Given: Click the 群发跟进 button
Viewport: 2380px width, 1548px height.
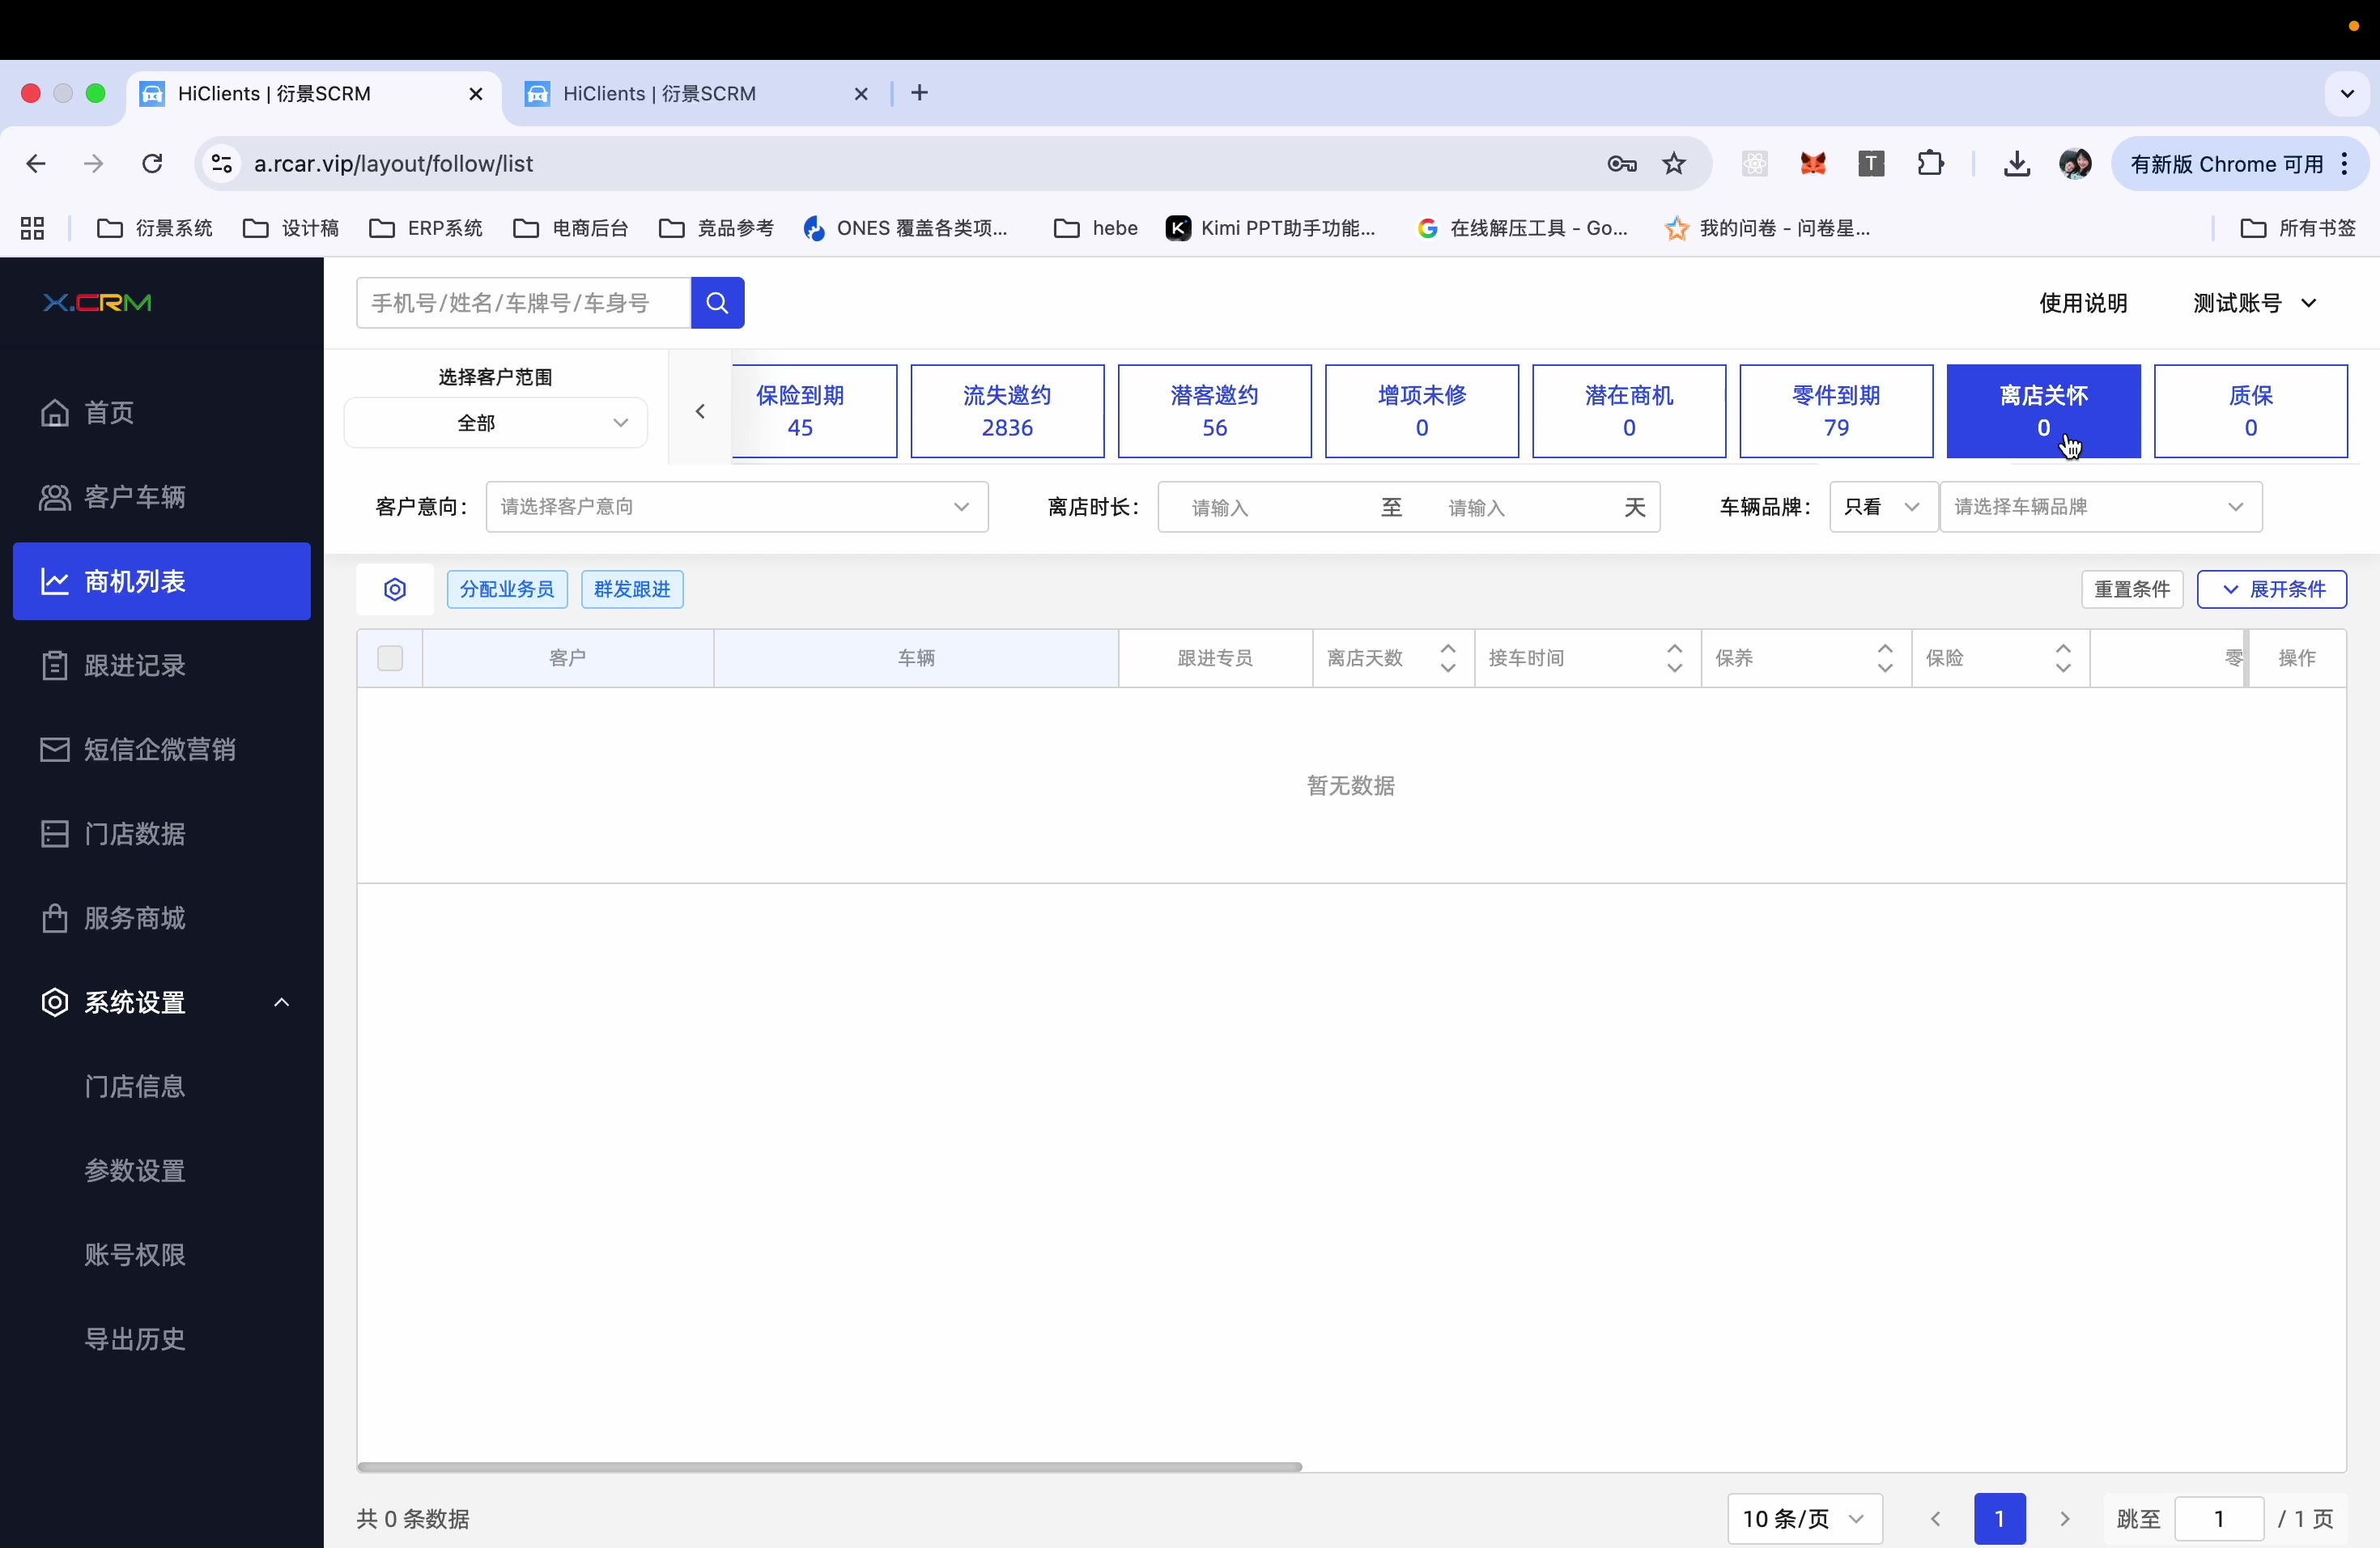Looking at the screenshot, I should click(632, 590).
